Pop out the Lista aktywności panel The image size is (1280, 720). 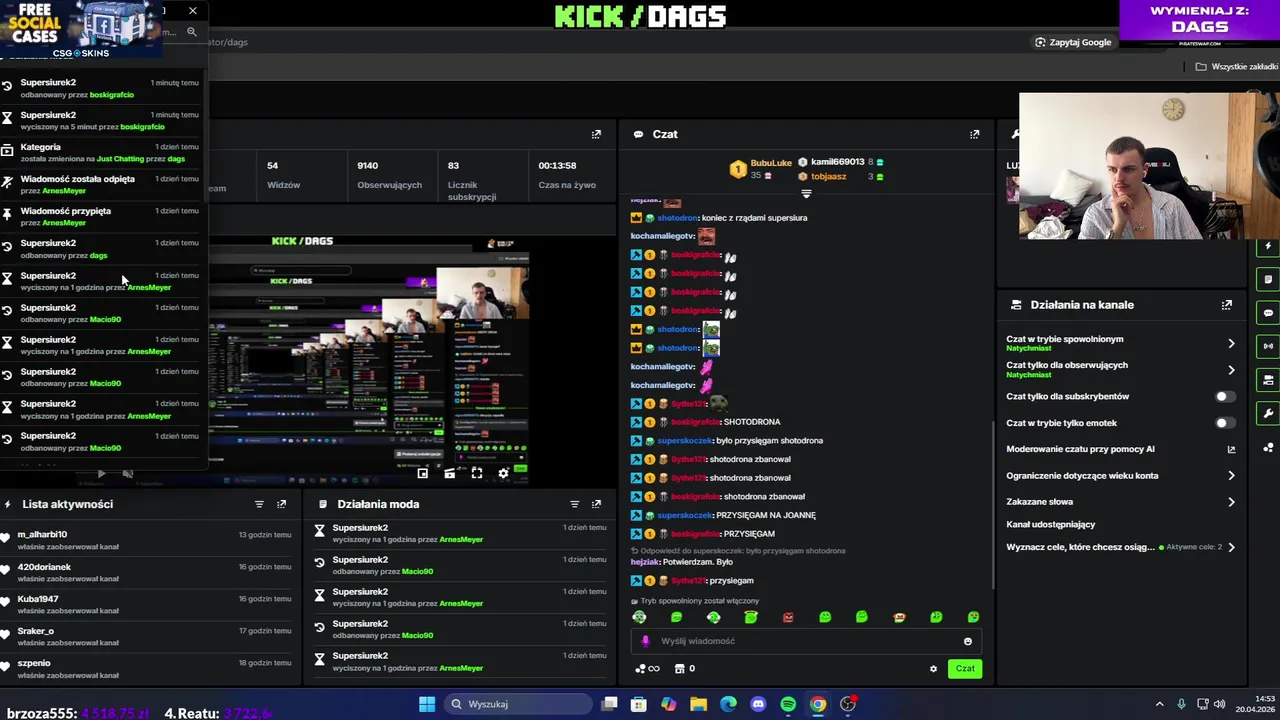(x=281, y=504)
